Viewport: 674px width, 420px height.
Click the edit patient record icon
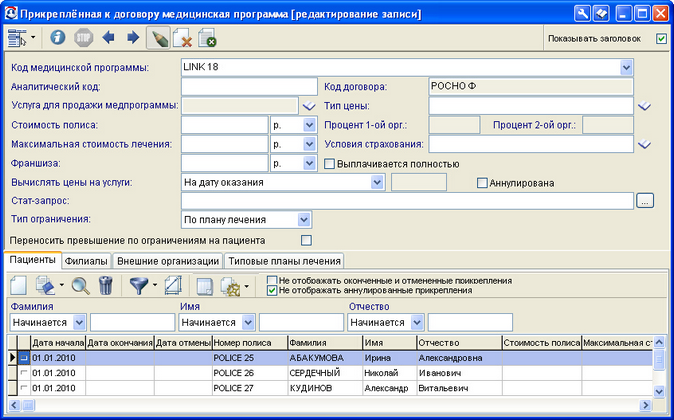coord(45,286)
